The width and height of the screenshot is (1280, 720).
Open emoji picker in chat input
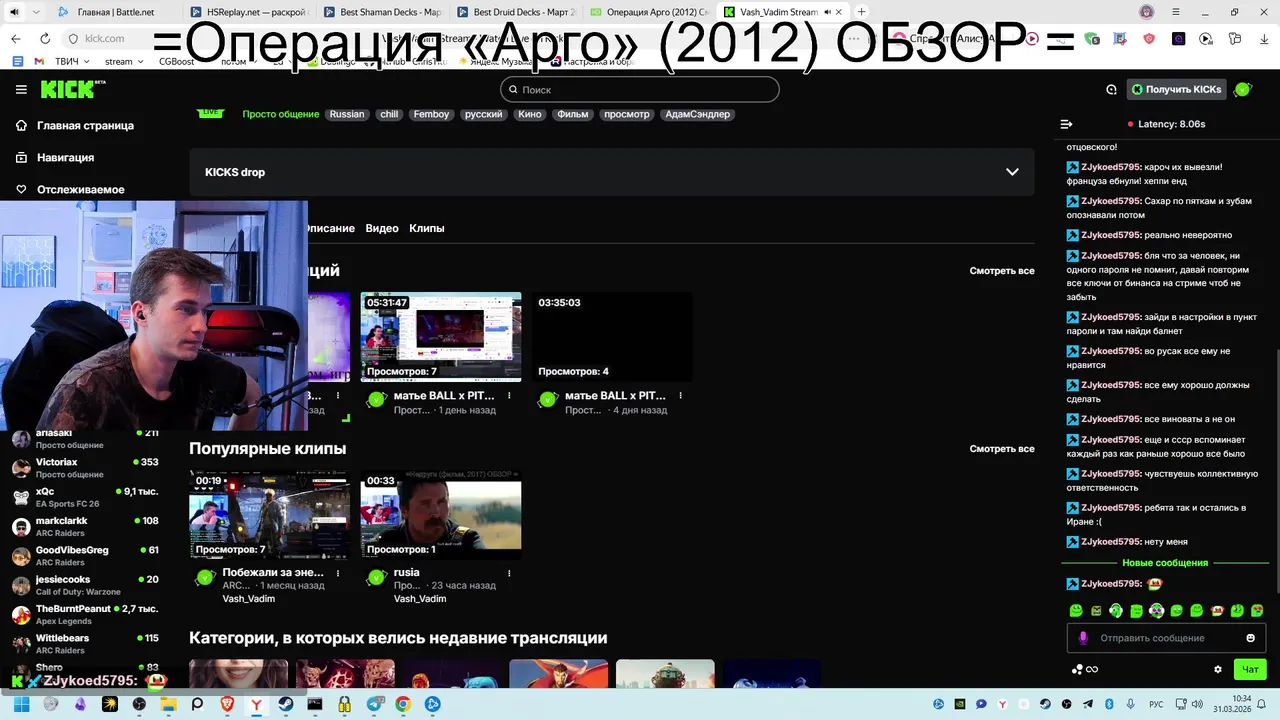coord(1250,638)
